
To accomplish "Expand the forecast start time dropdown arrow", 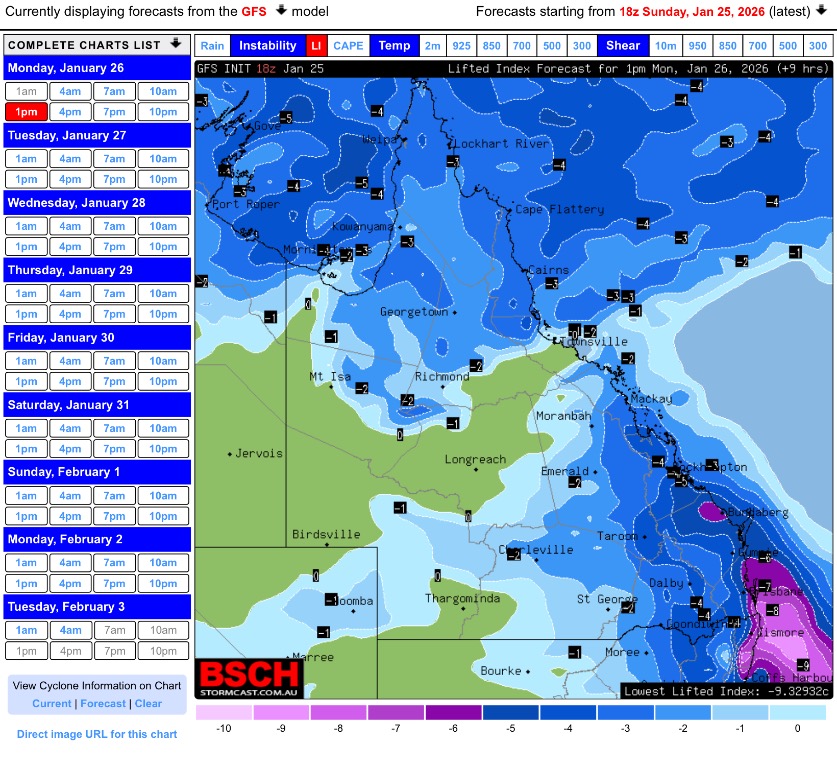I will (x=822, y=11).
